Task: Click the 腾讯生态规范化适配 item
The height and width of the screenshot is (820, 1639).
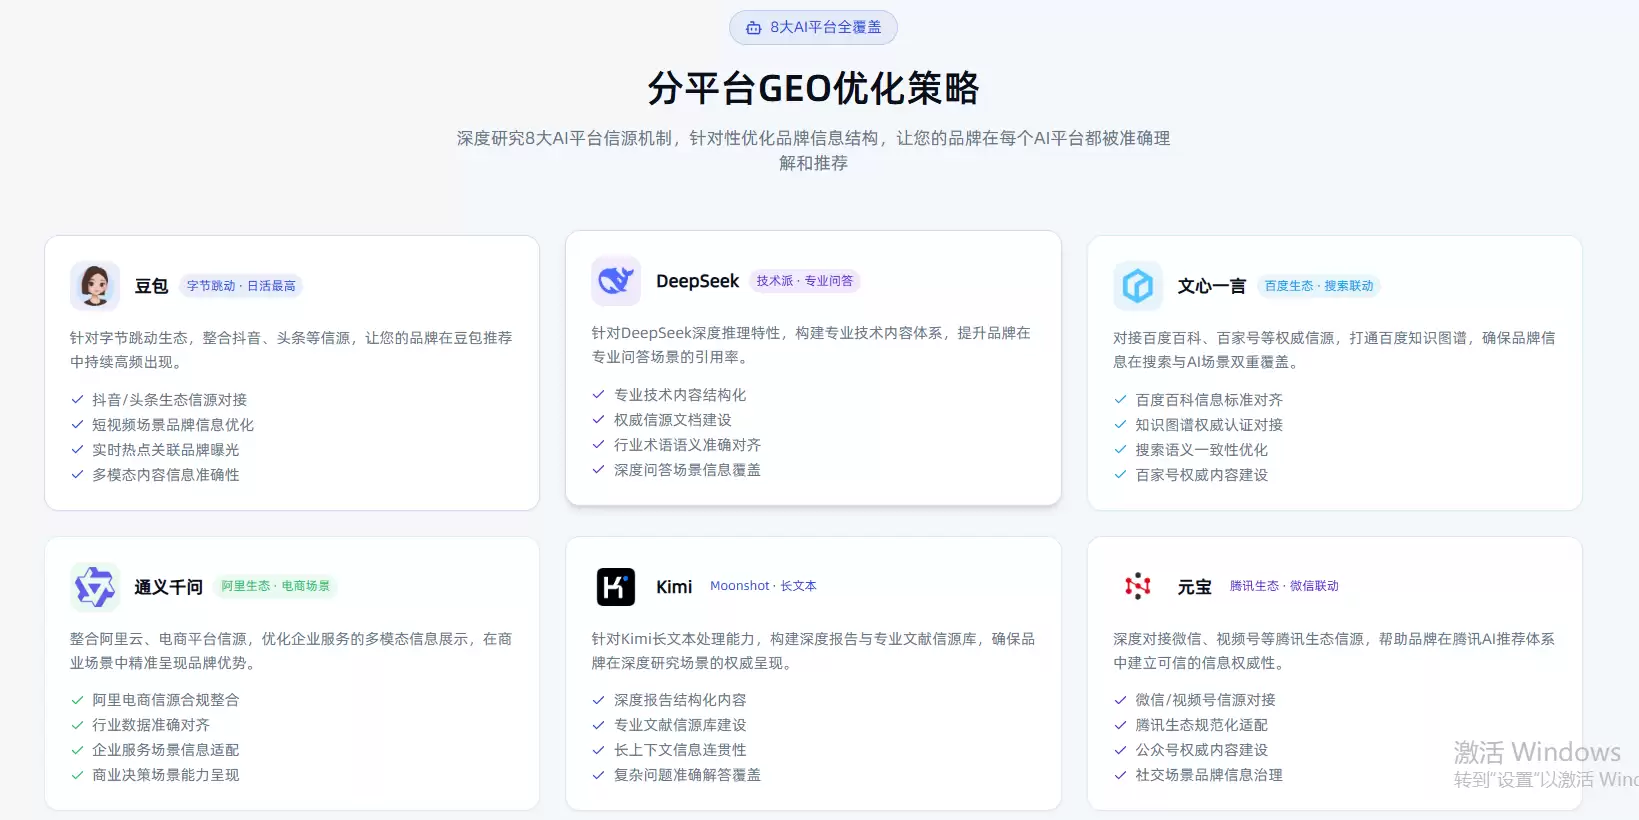Action: point(1191,725)
